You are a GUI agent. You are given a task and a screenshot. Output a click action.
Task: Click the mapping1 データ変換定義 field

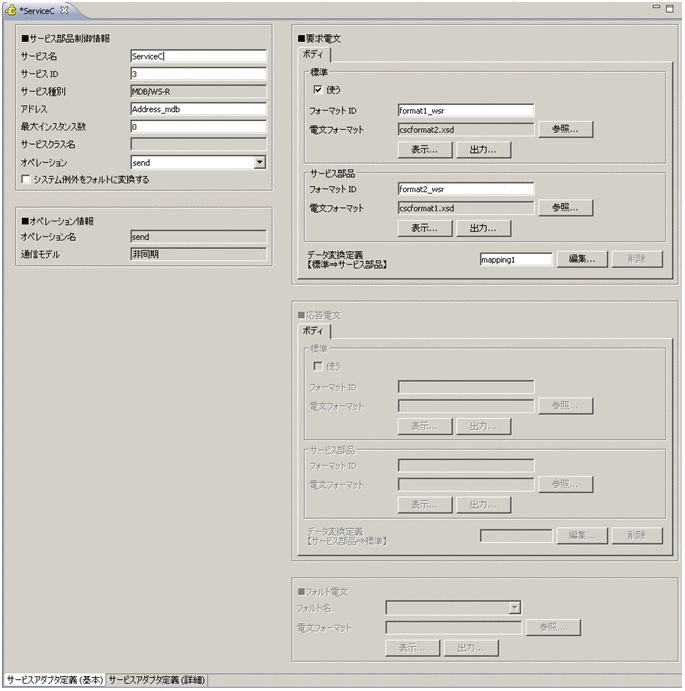pos(515,258)
